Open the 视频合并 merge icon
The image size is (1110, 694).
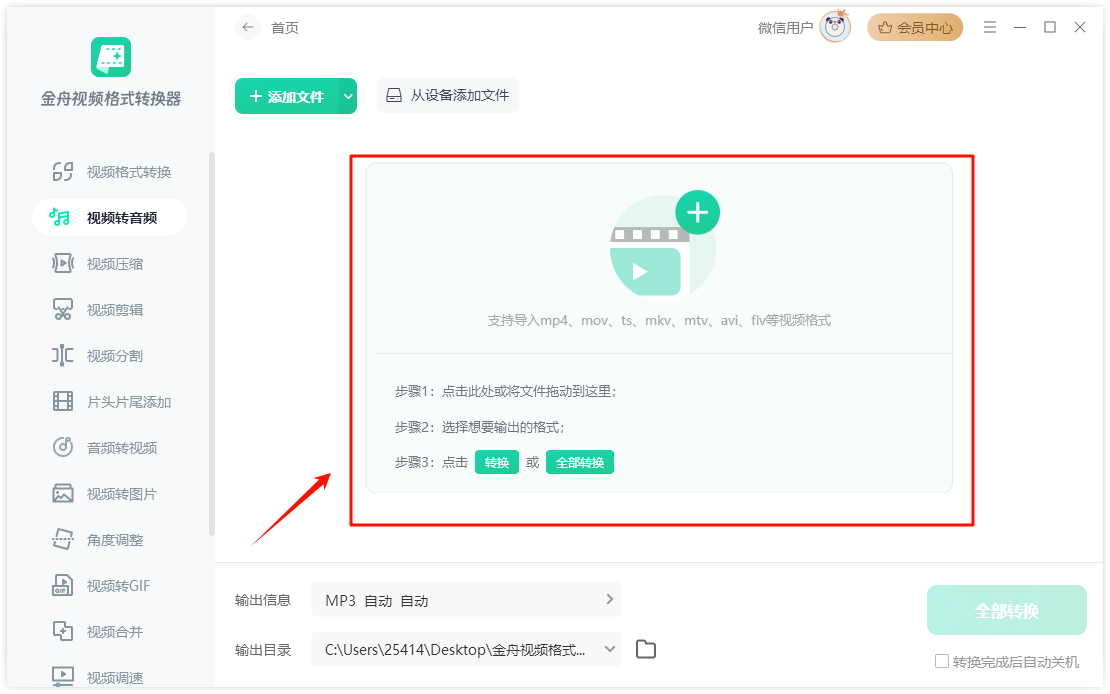click(x=62, y=631)
